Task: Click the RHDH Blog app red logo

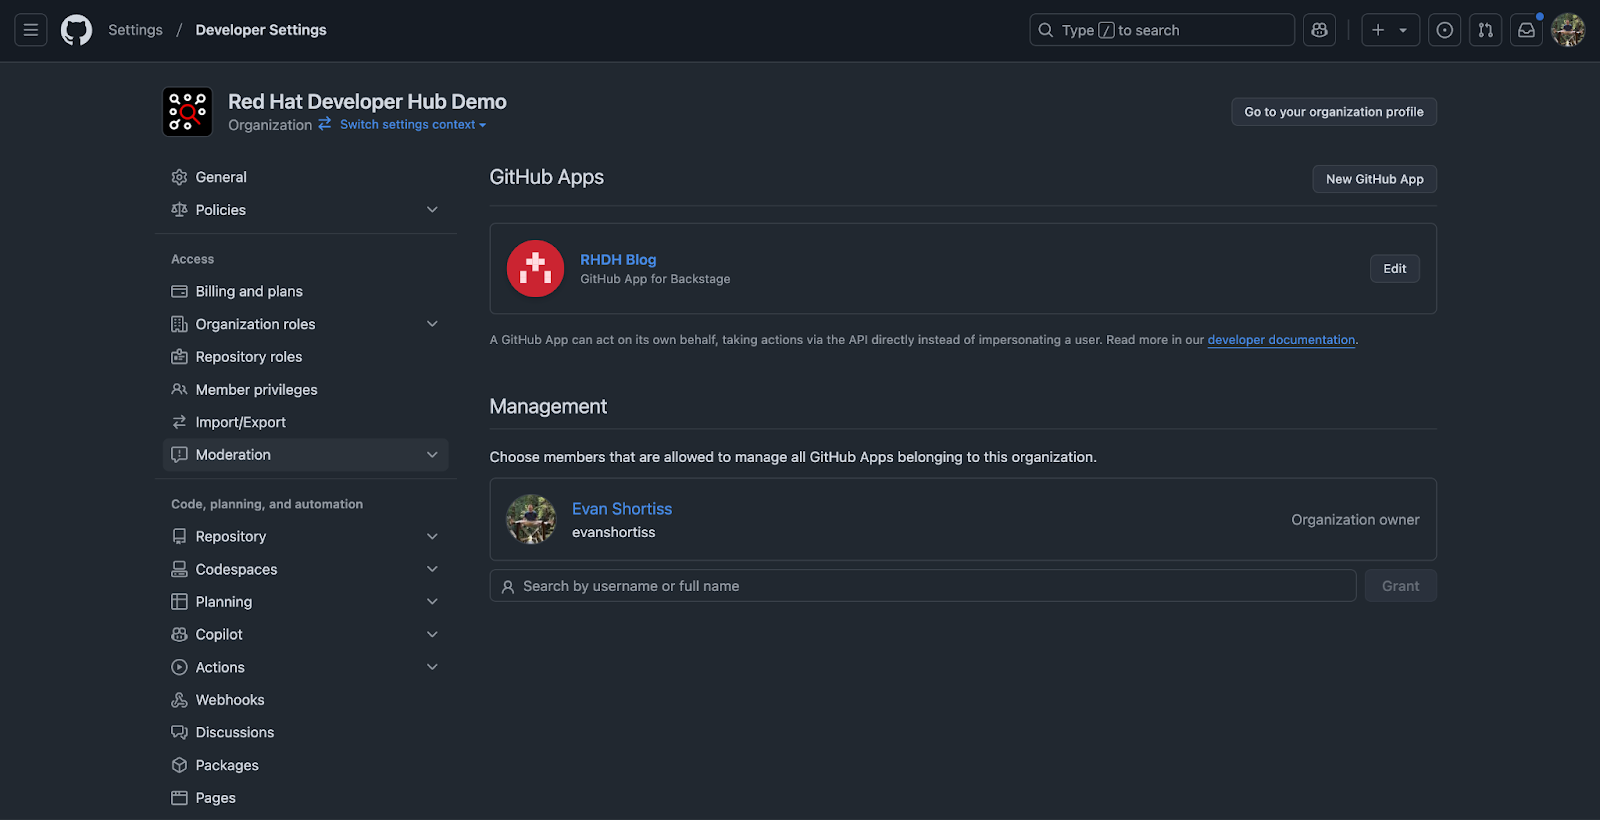Action: coord(535,269)
